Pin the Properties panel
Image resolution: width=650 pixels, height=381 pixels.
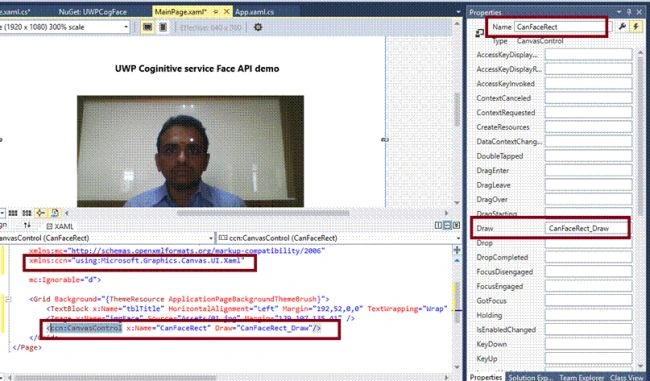click(629, 12)
